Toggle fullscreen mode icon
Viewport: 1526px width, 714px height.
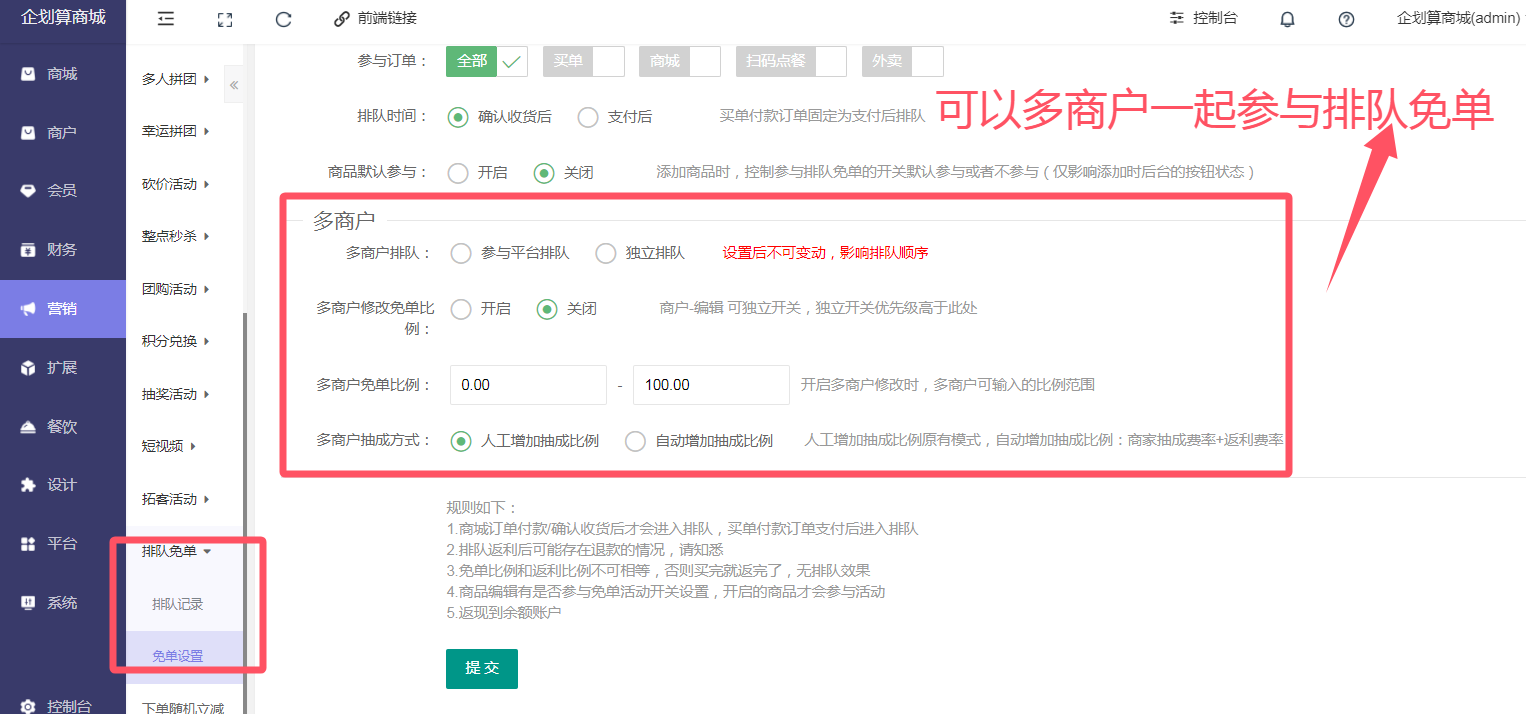click(x=225, y=19)
